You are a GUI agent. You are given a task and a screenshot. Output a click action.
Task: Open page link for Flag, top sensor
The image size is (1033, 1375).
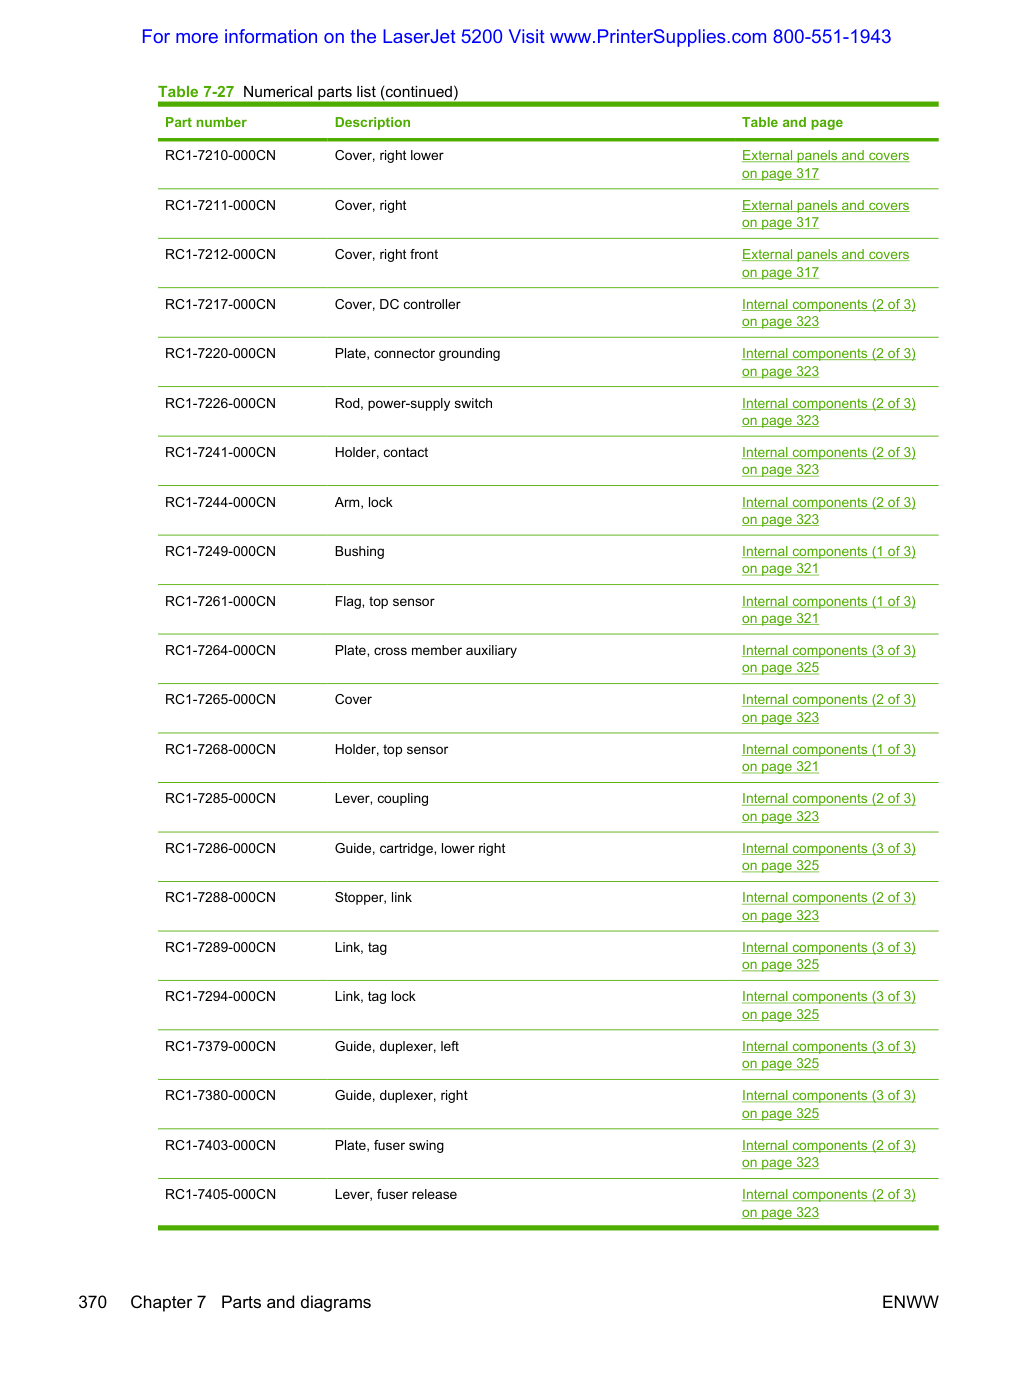point(828,610)
